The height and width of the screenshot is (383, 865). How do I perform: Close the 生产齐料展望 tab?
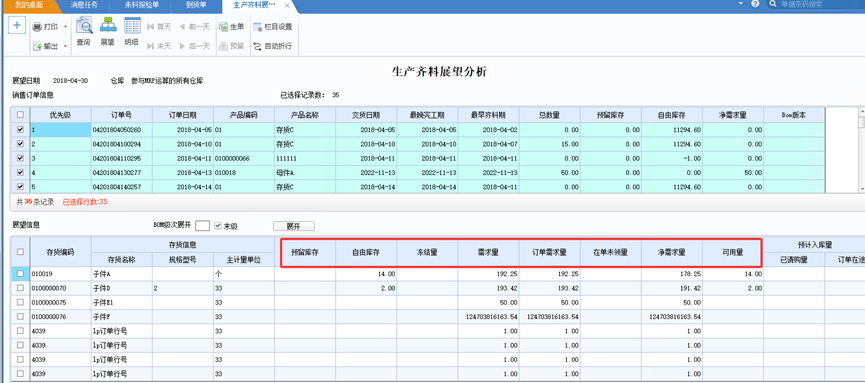point(287,5)
